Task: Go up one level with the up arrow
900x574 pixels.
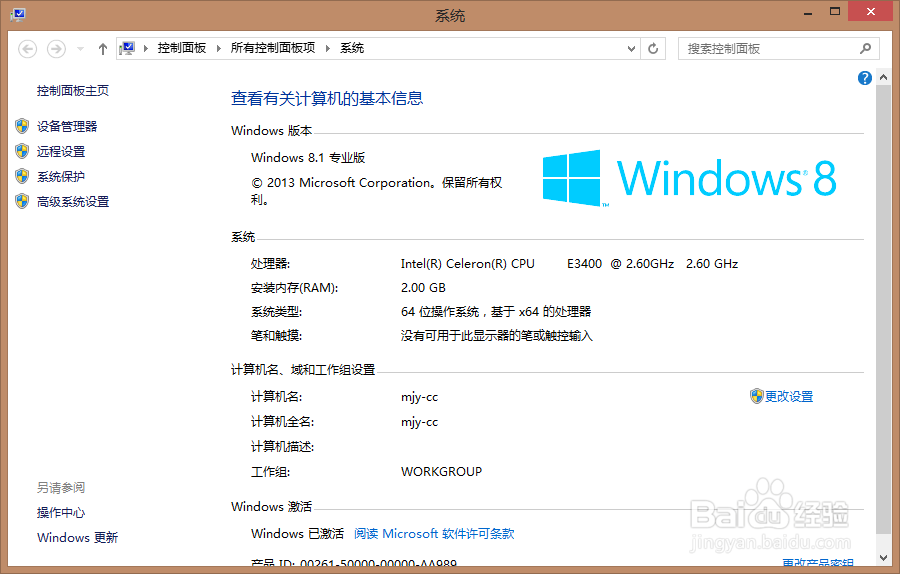Action: pos(103,49)
